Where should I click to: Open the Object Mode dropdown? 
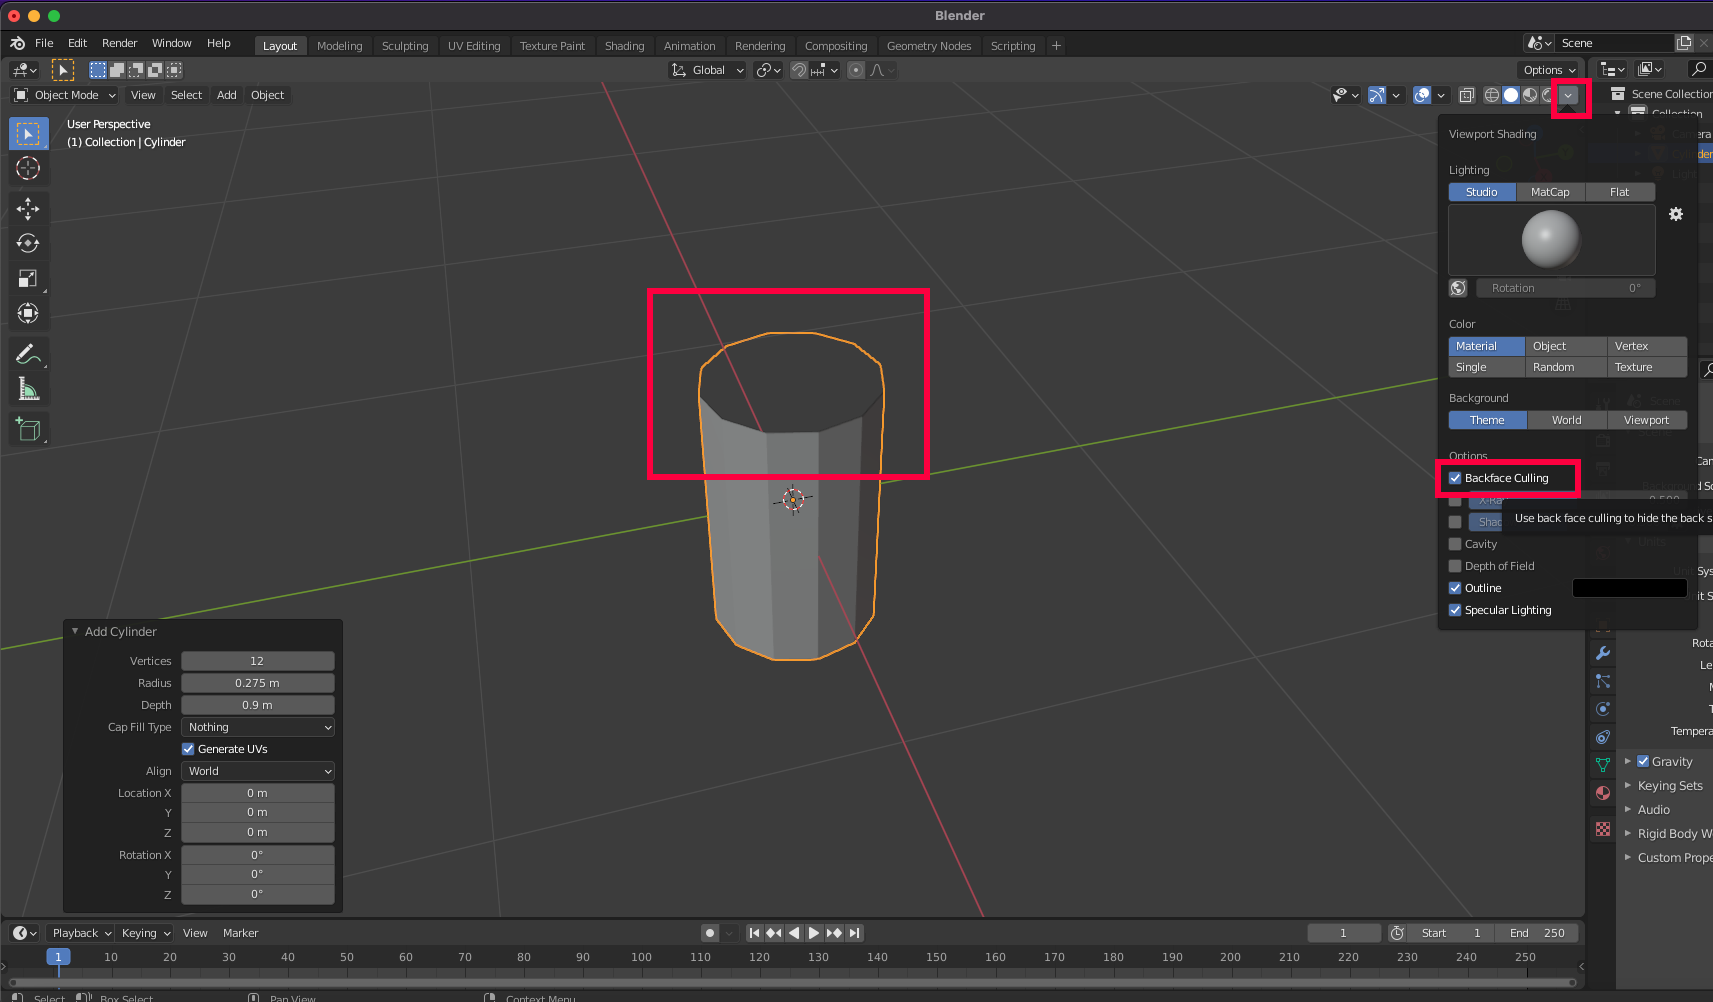click(65, 95)
